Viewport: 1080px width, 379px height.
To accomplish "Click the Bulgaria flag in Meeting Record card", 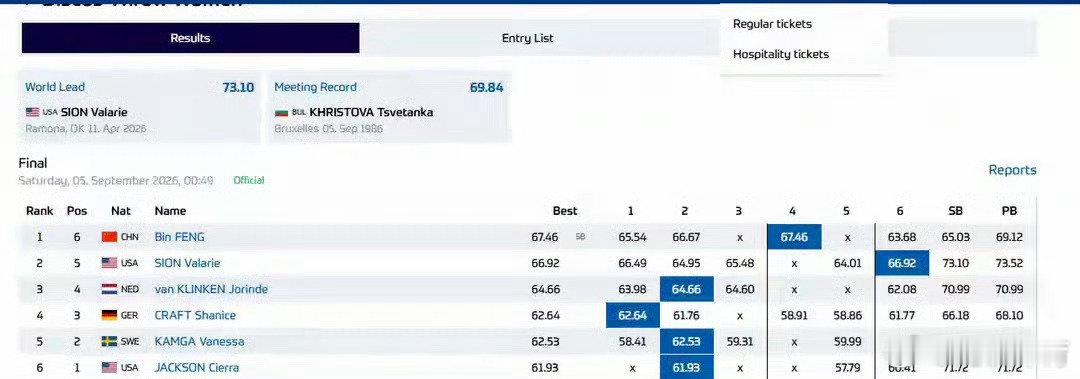I will tap(281, 112).
